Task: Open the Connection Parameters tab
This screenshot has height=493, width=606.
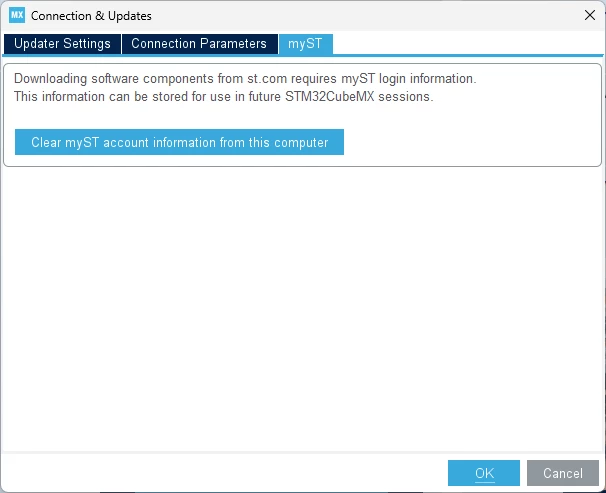Action: click(x=199, y=44)
